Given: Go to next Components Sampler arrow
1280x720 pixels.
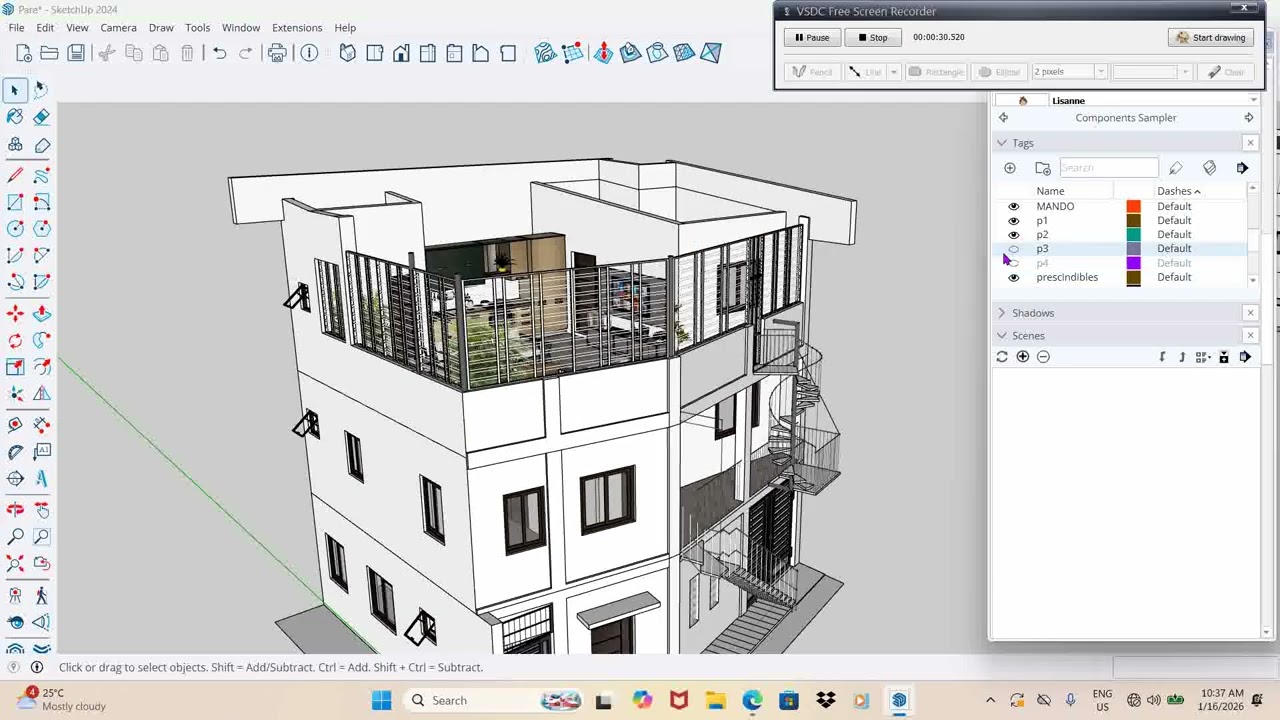Looking at the screenshot, I should 1249,118.
